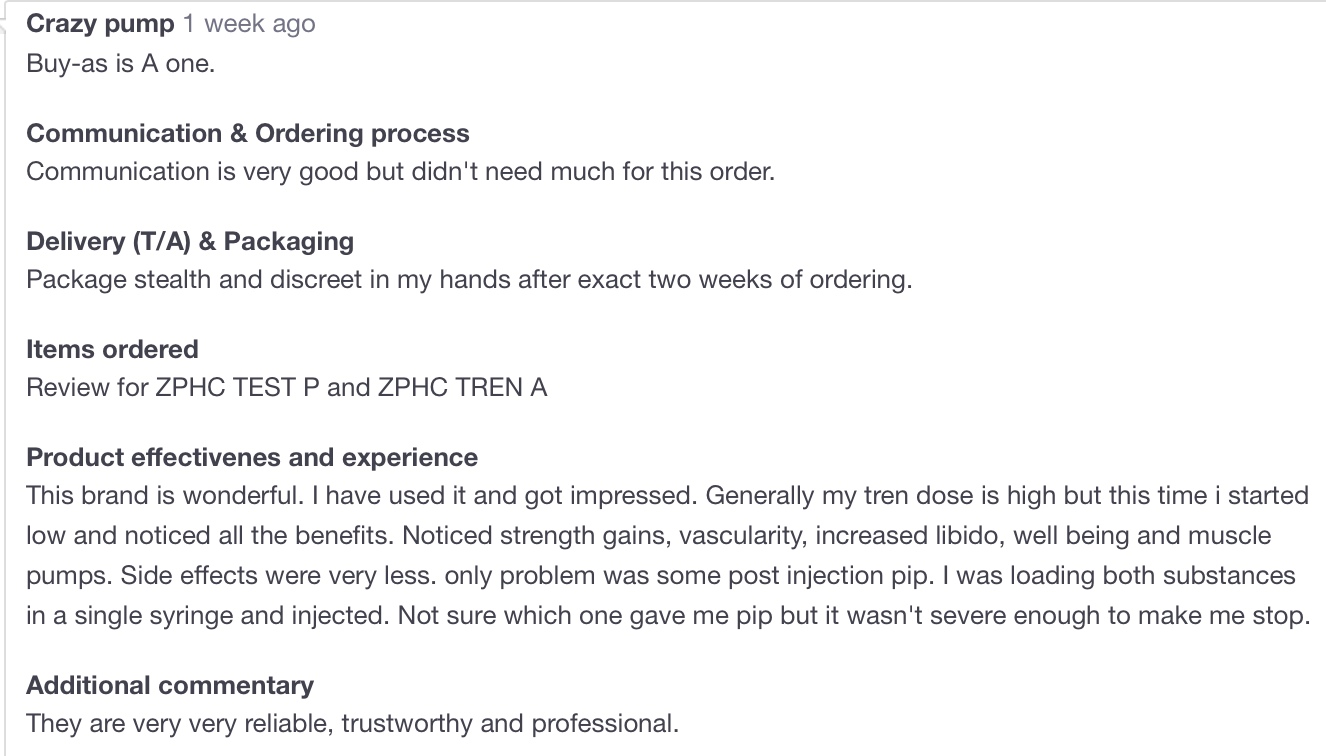Viewport: 1326px width, 756px height.
Task: Select the "Delivery (T/A) & Packaging" heading
Action: point(190,241)
